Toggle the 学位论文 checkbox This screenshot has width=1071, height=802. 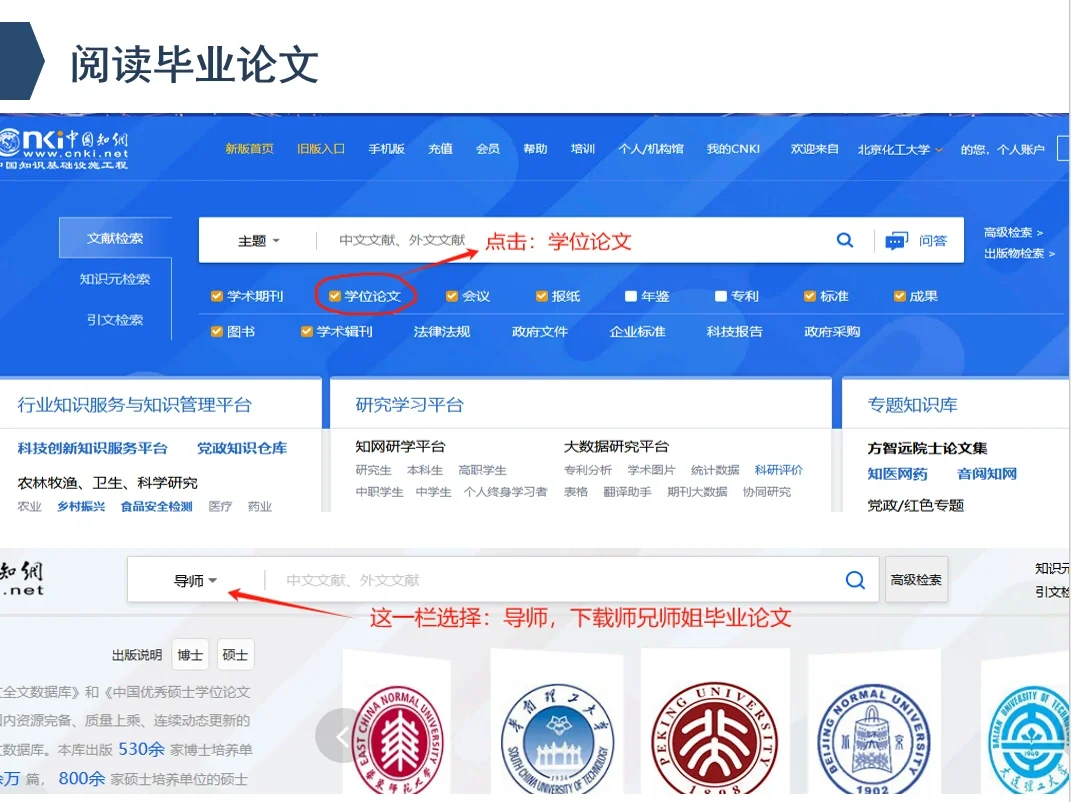click(334, 296)
